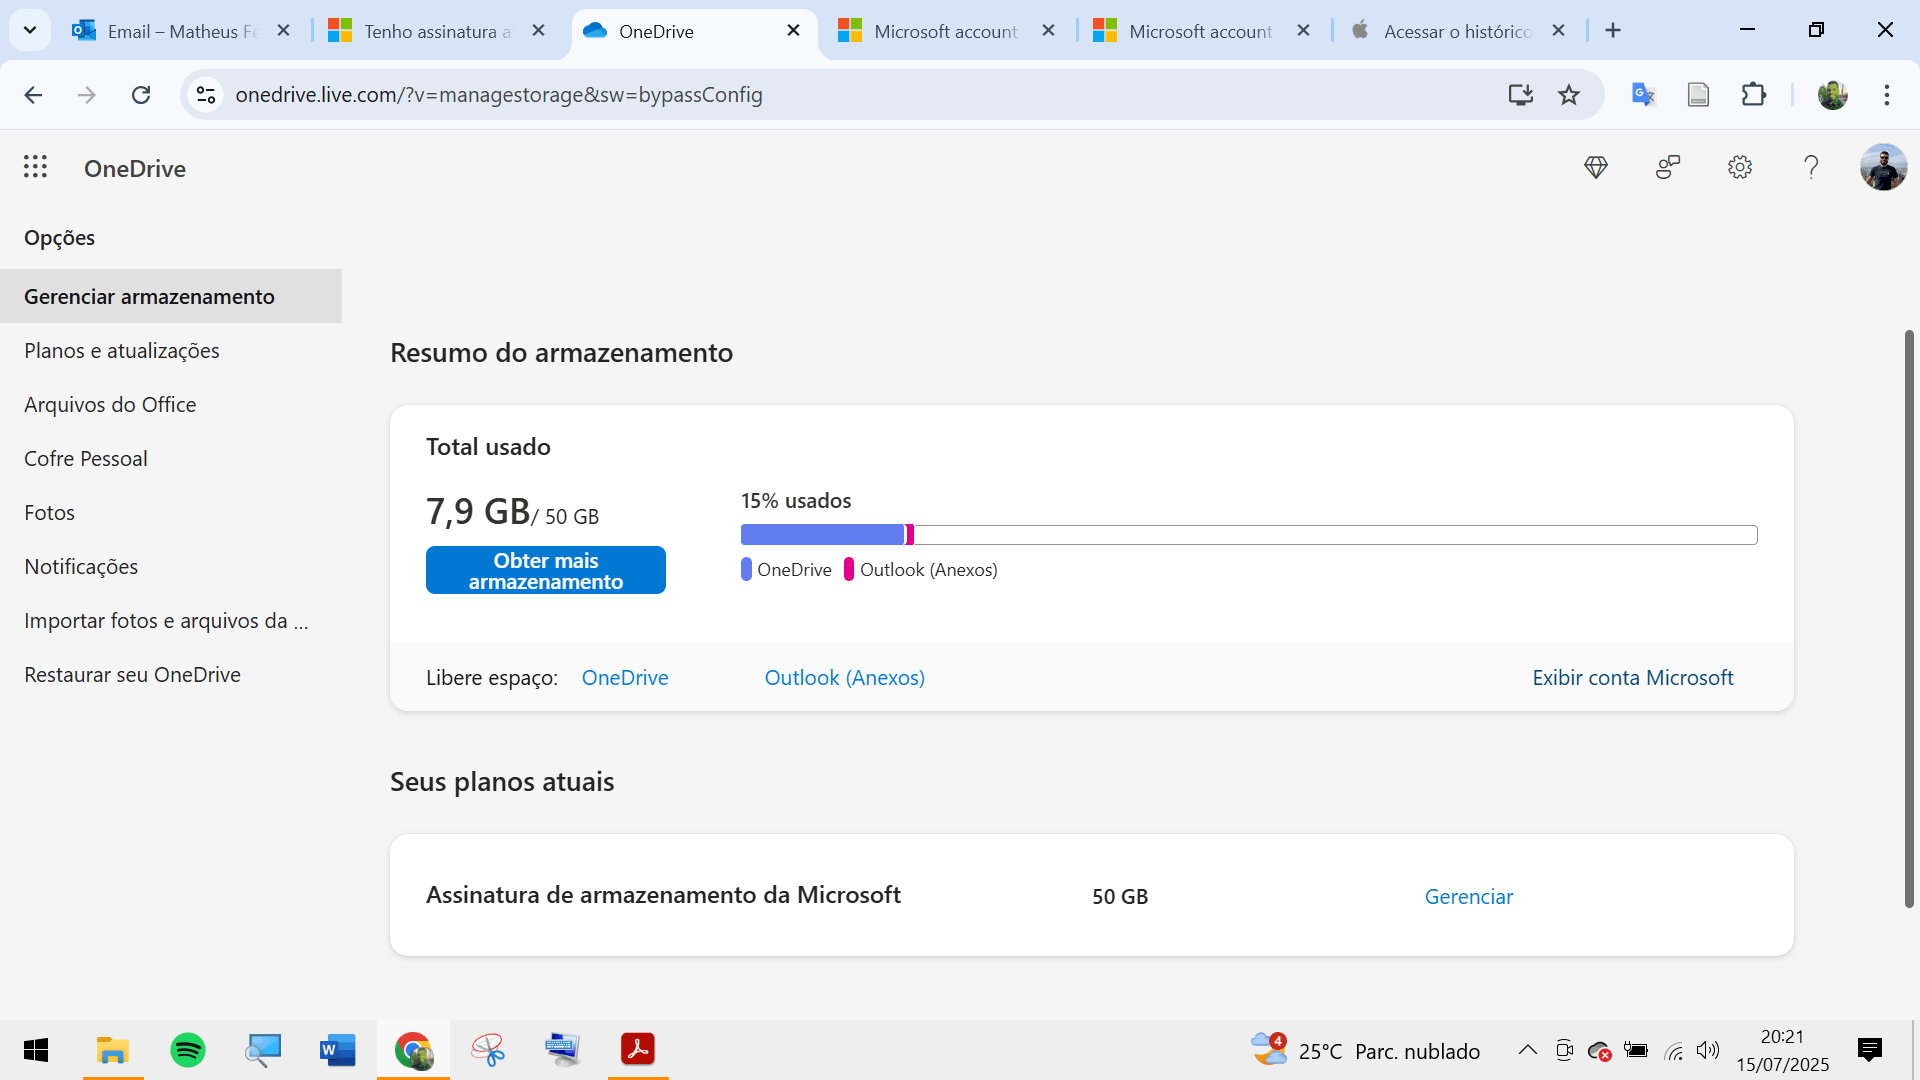1920x1080 pixels.
Task: Open the weather widget showing 25°C
Action: click(1366, 1050)
